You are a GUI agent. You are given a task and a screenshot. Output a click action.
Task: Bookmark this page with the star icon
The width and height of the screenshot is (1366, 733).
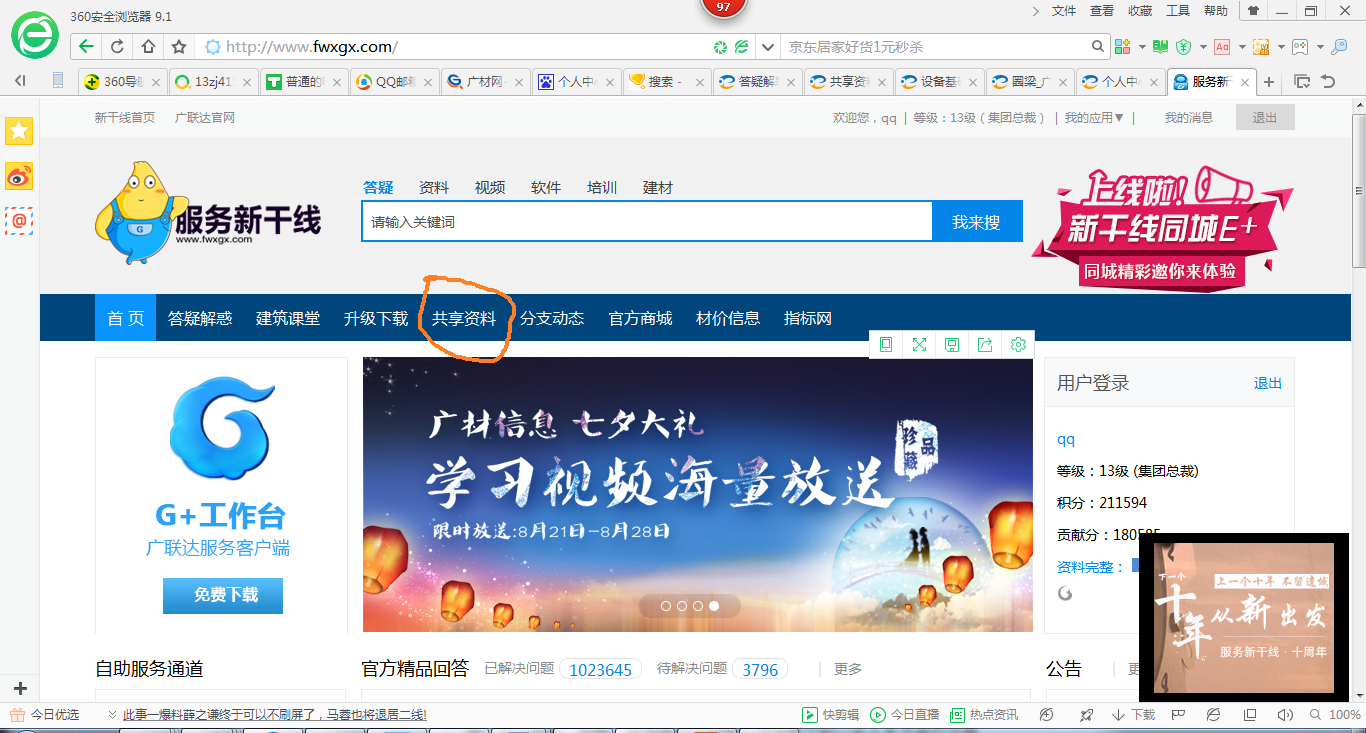(x=179, y=46)
